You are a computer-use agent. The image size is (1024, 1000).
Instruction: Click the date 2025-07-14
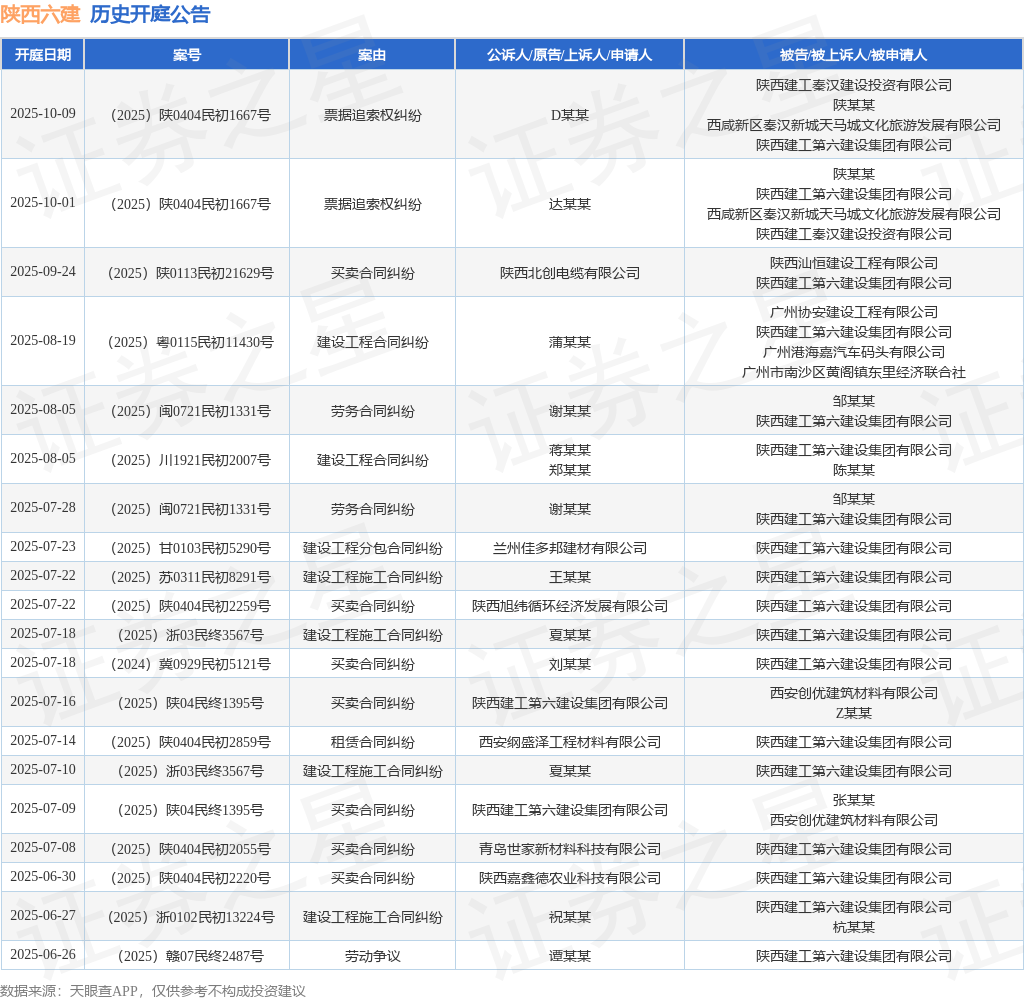42,741
